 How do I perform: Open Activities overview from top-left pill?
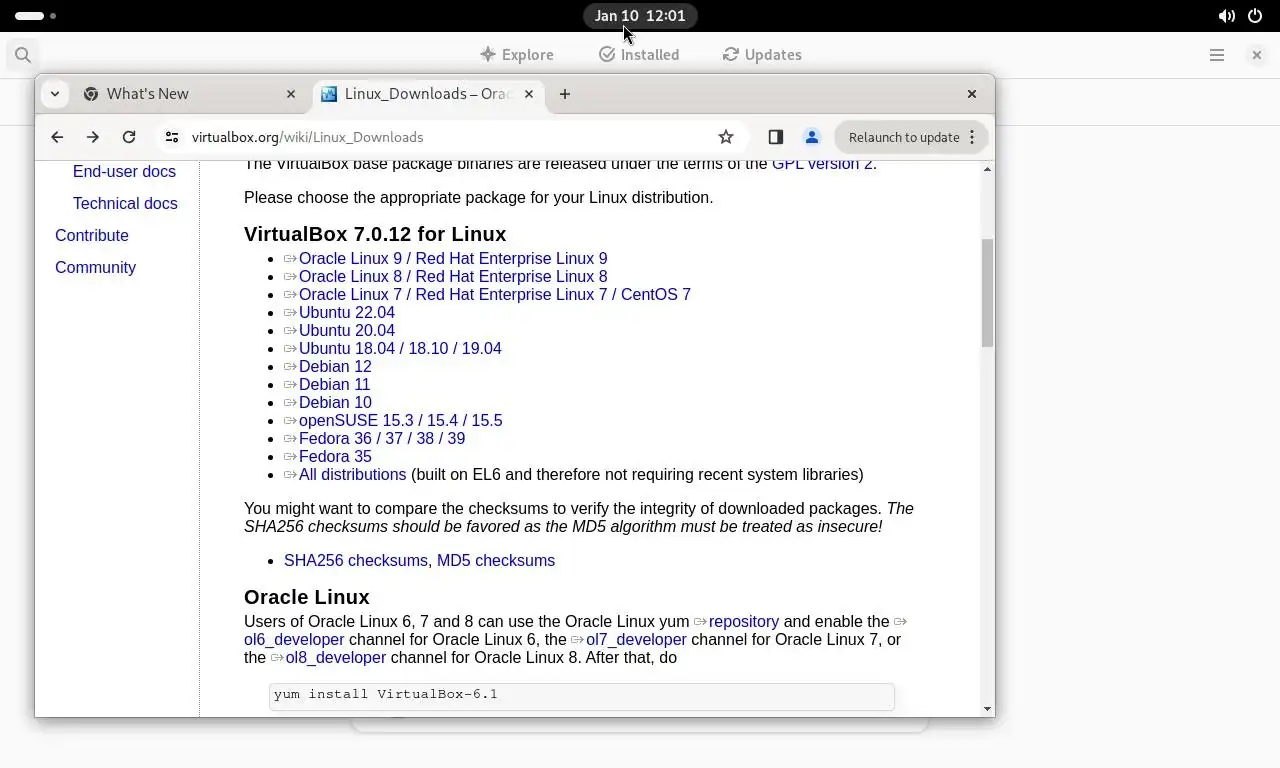[x=36, y=16]
